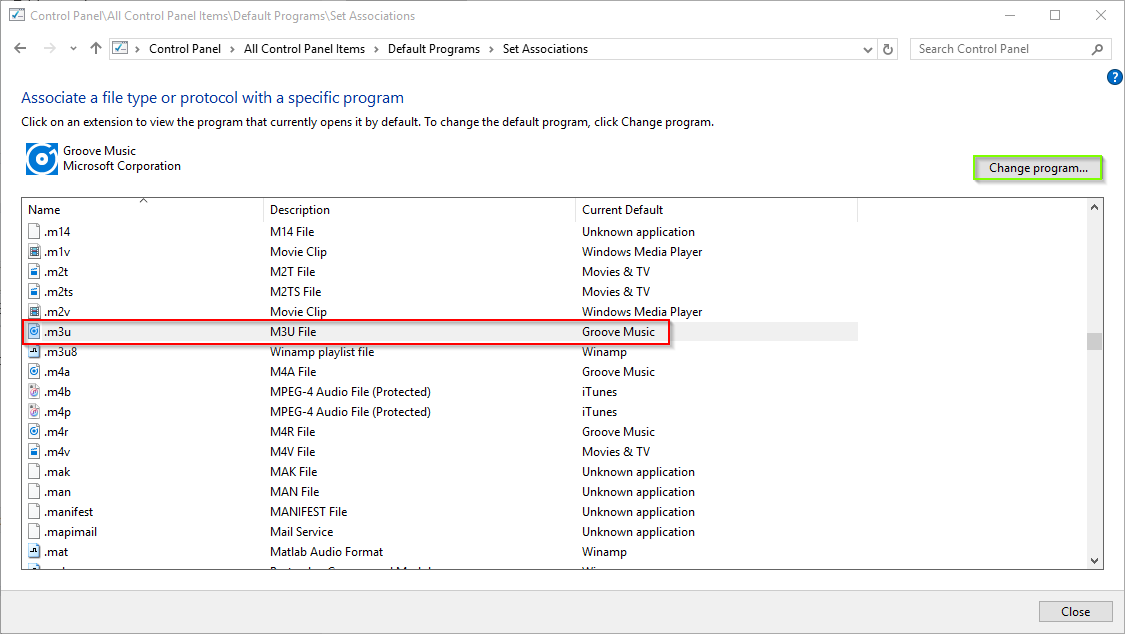Select the .m1v movie clip icon

coord(34,252)
